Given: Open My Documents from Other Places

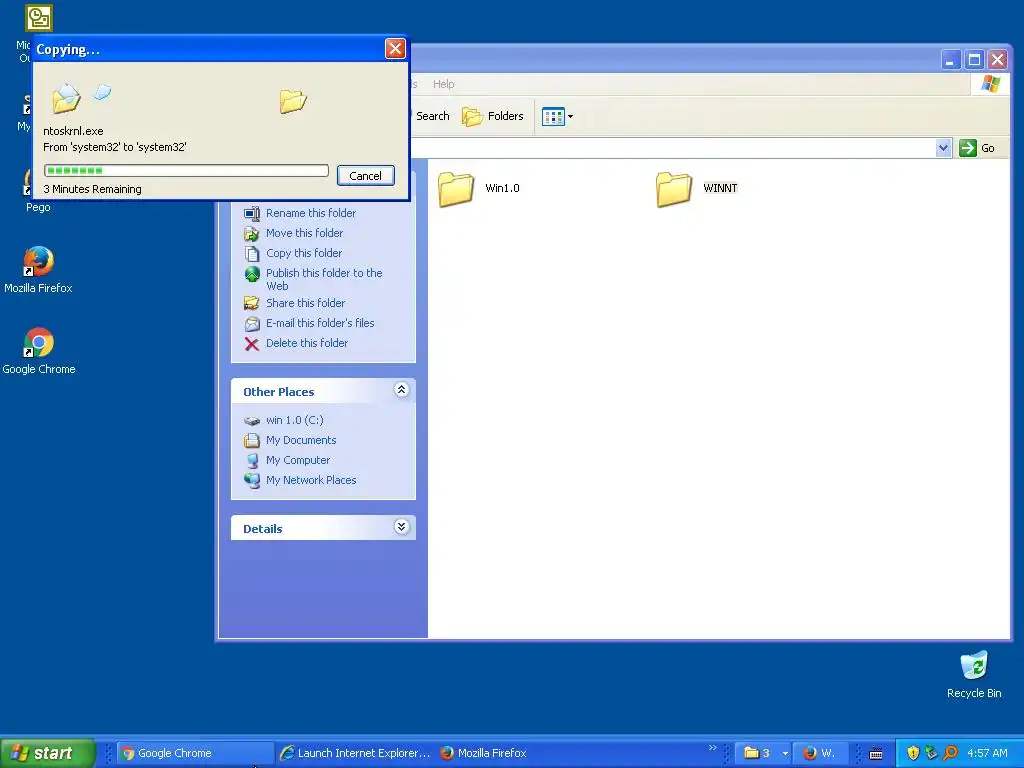Looking at the screenshot, I should pos(301,440).
